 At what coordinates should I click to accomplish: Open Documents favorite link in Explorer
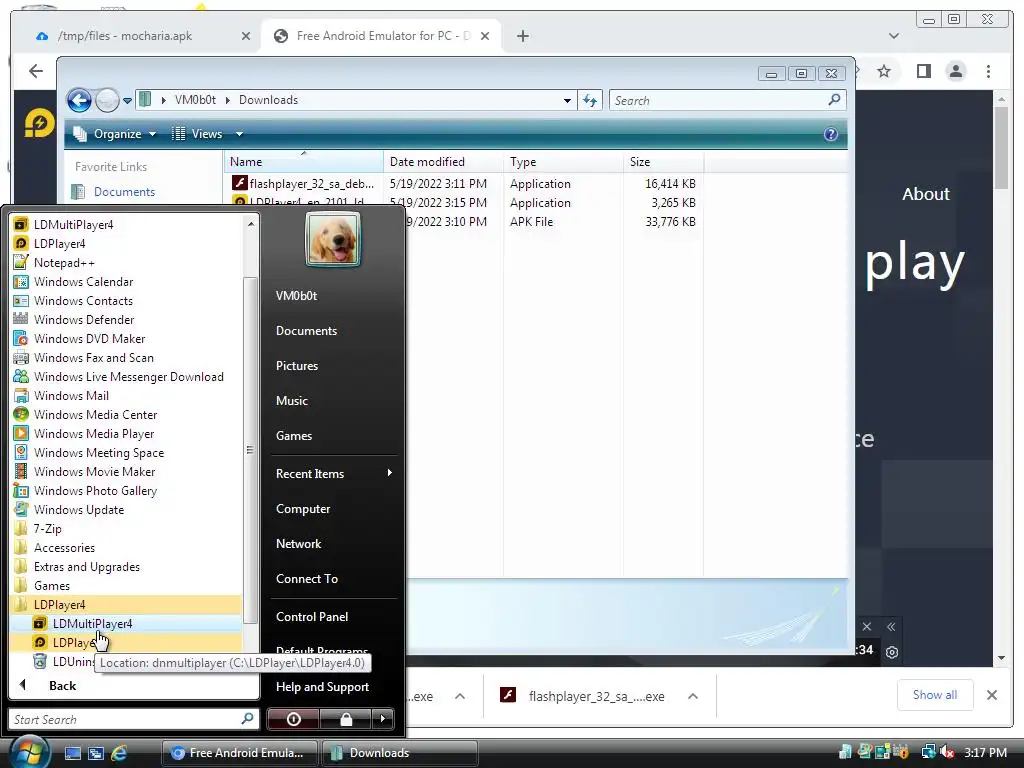click(124, 192)
